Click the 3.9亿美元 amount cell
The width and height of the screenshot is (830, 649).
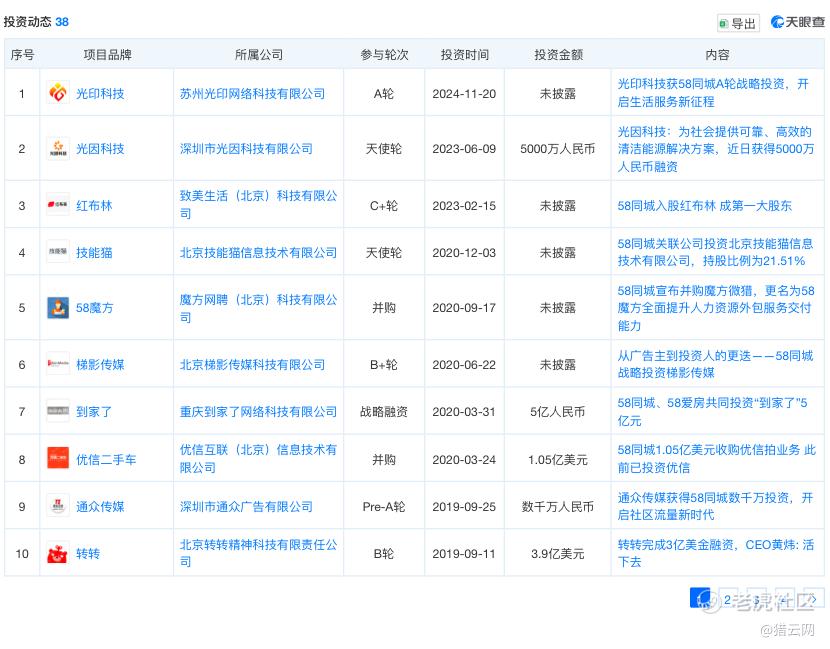coord(557,554)
